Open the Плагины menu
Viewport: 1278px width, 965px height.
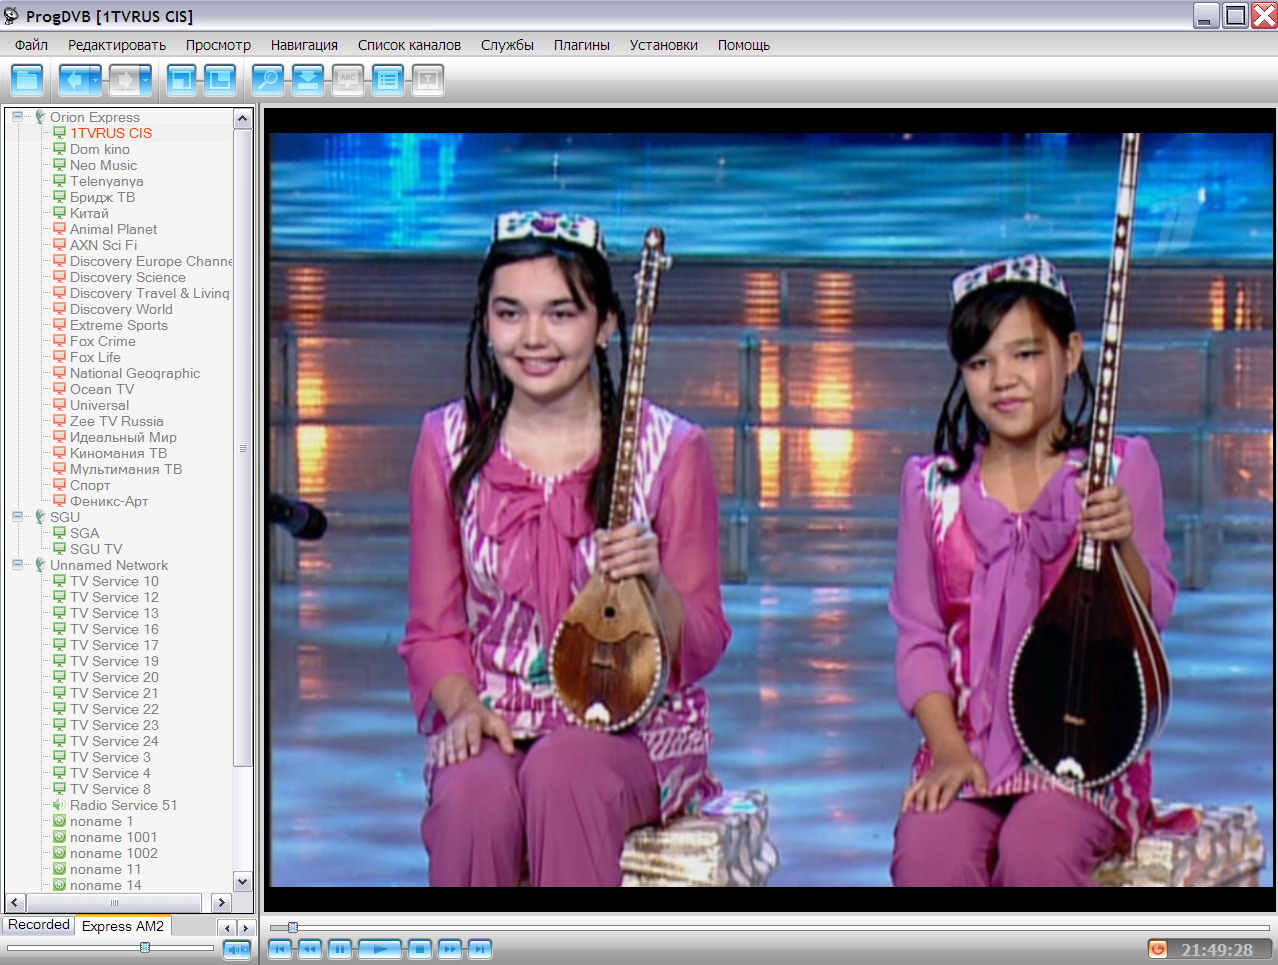coord(582,45)
